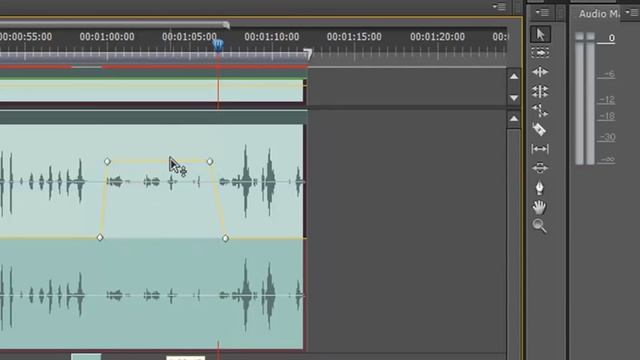The height and width of the screenshot is (360, 640).
Task: Switch to the Hand tool
Action: click(539, 207)
